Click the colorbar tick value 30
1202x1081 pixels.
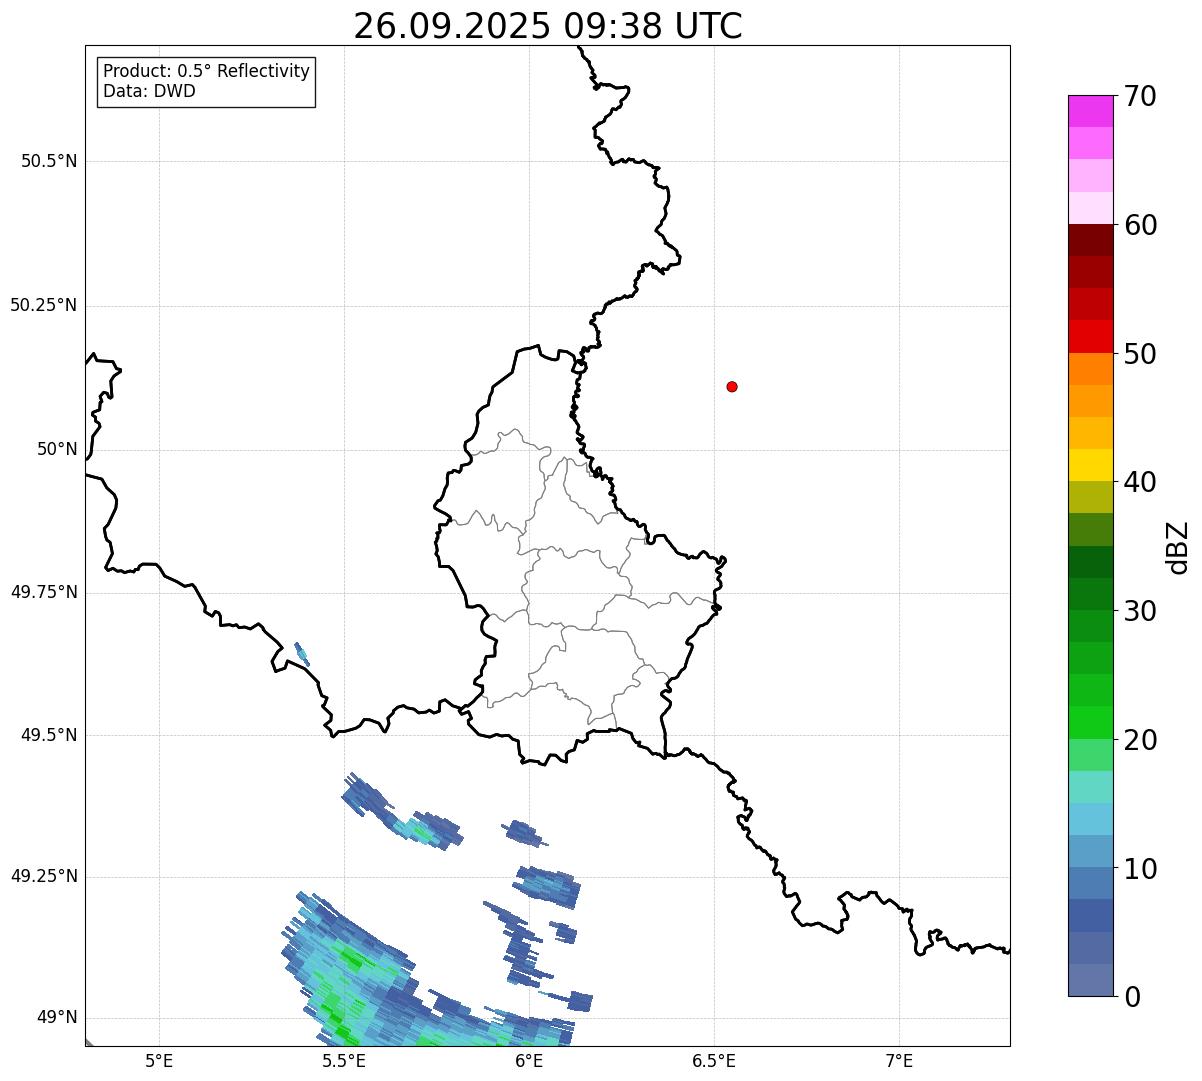pos(1140,611)
